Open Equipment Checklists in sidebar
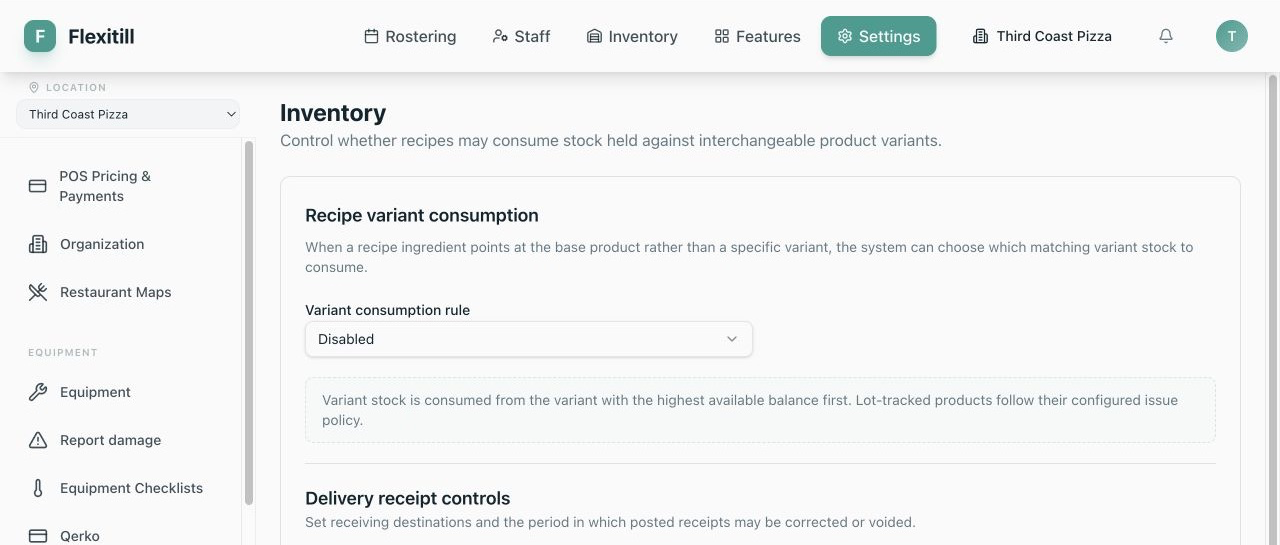 click(128, 488)
